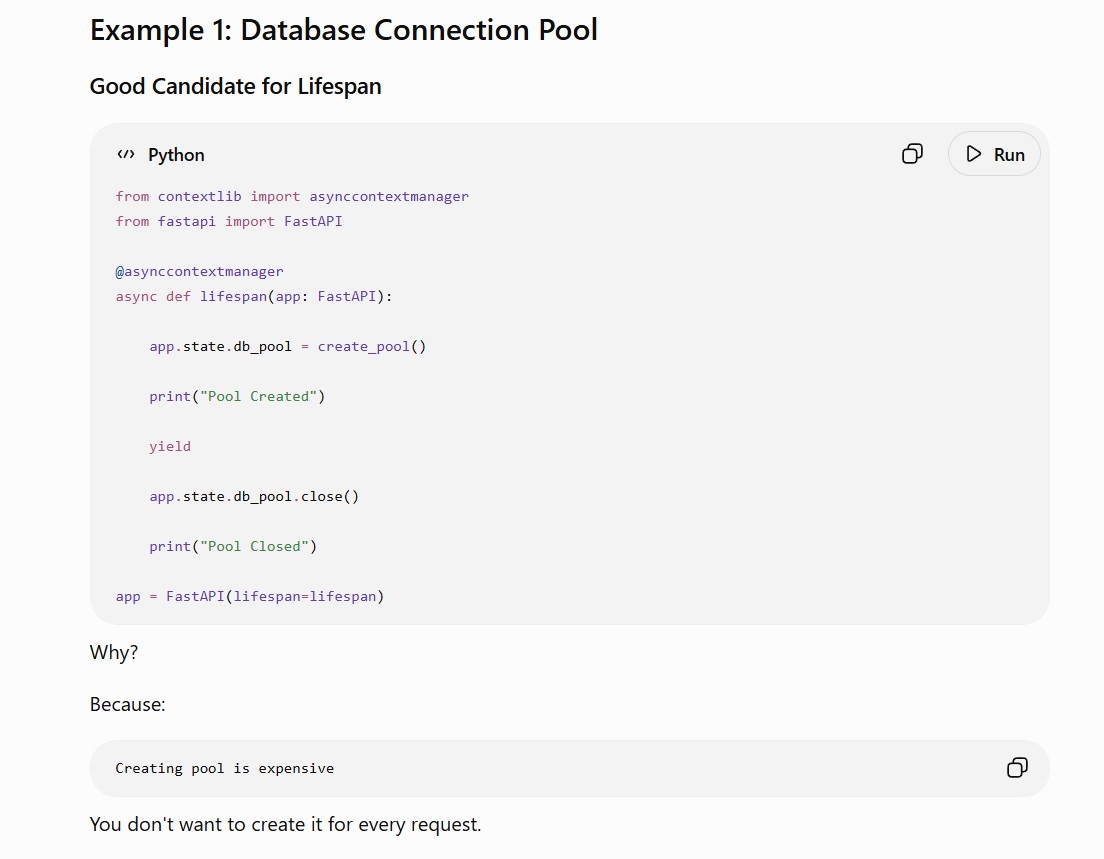Image resolution: width=1104 pixels, height=859 pixels.
Task: Click the '@asynccontextmanager' decorator line
Action: pos(199,271)
